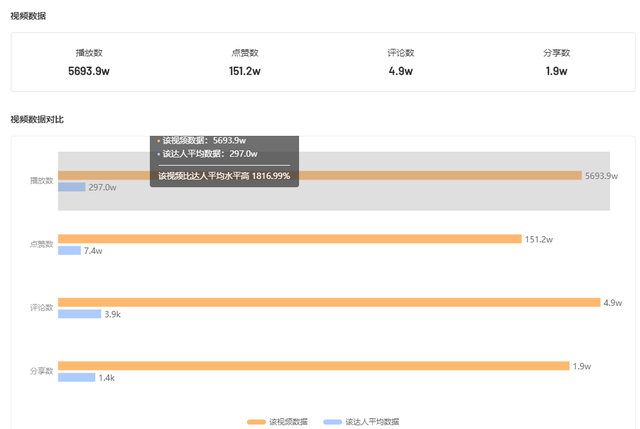640x429 pixels.
Task: Toggle the 该达人平均数据 legend series
Action: 372,422
